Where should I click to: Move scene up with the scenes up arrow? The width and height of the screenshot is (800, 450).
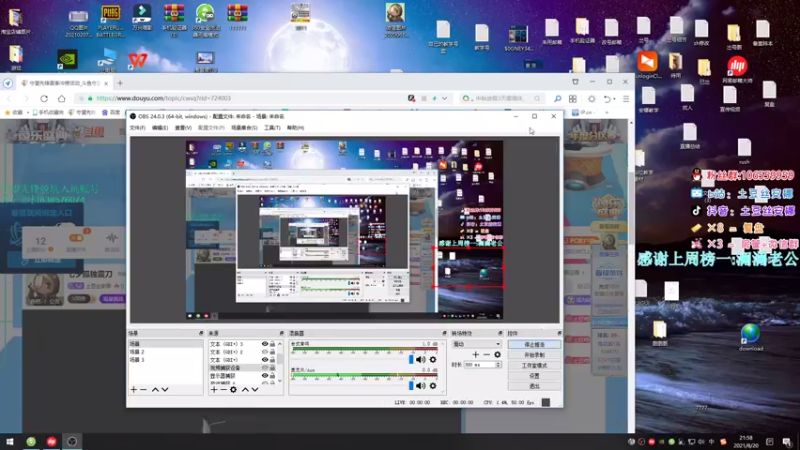155,390
